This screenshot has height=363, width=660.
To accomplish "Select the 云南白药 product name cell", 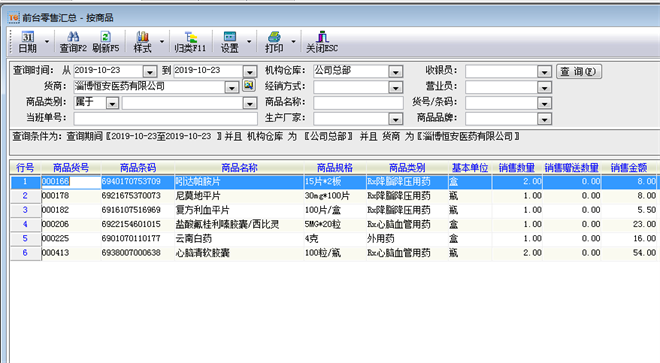I will pyautogui.click(x=239, y=239).
